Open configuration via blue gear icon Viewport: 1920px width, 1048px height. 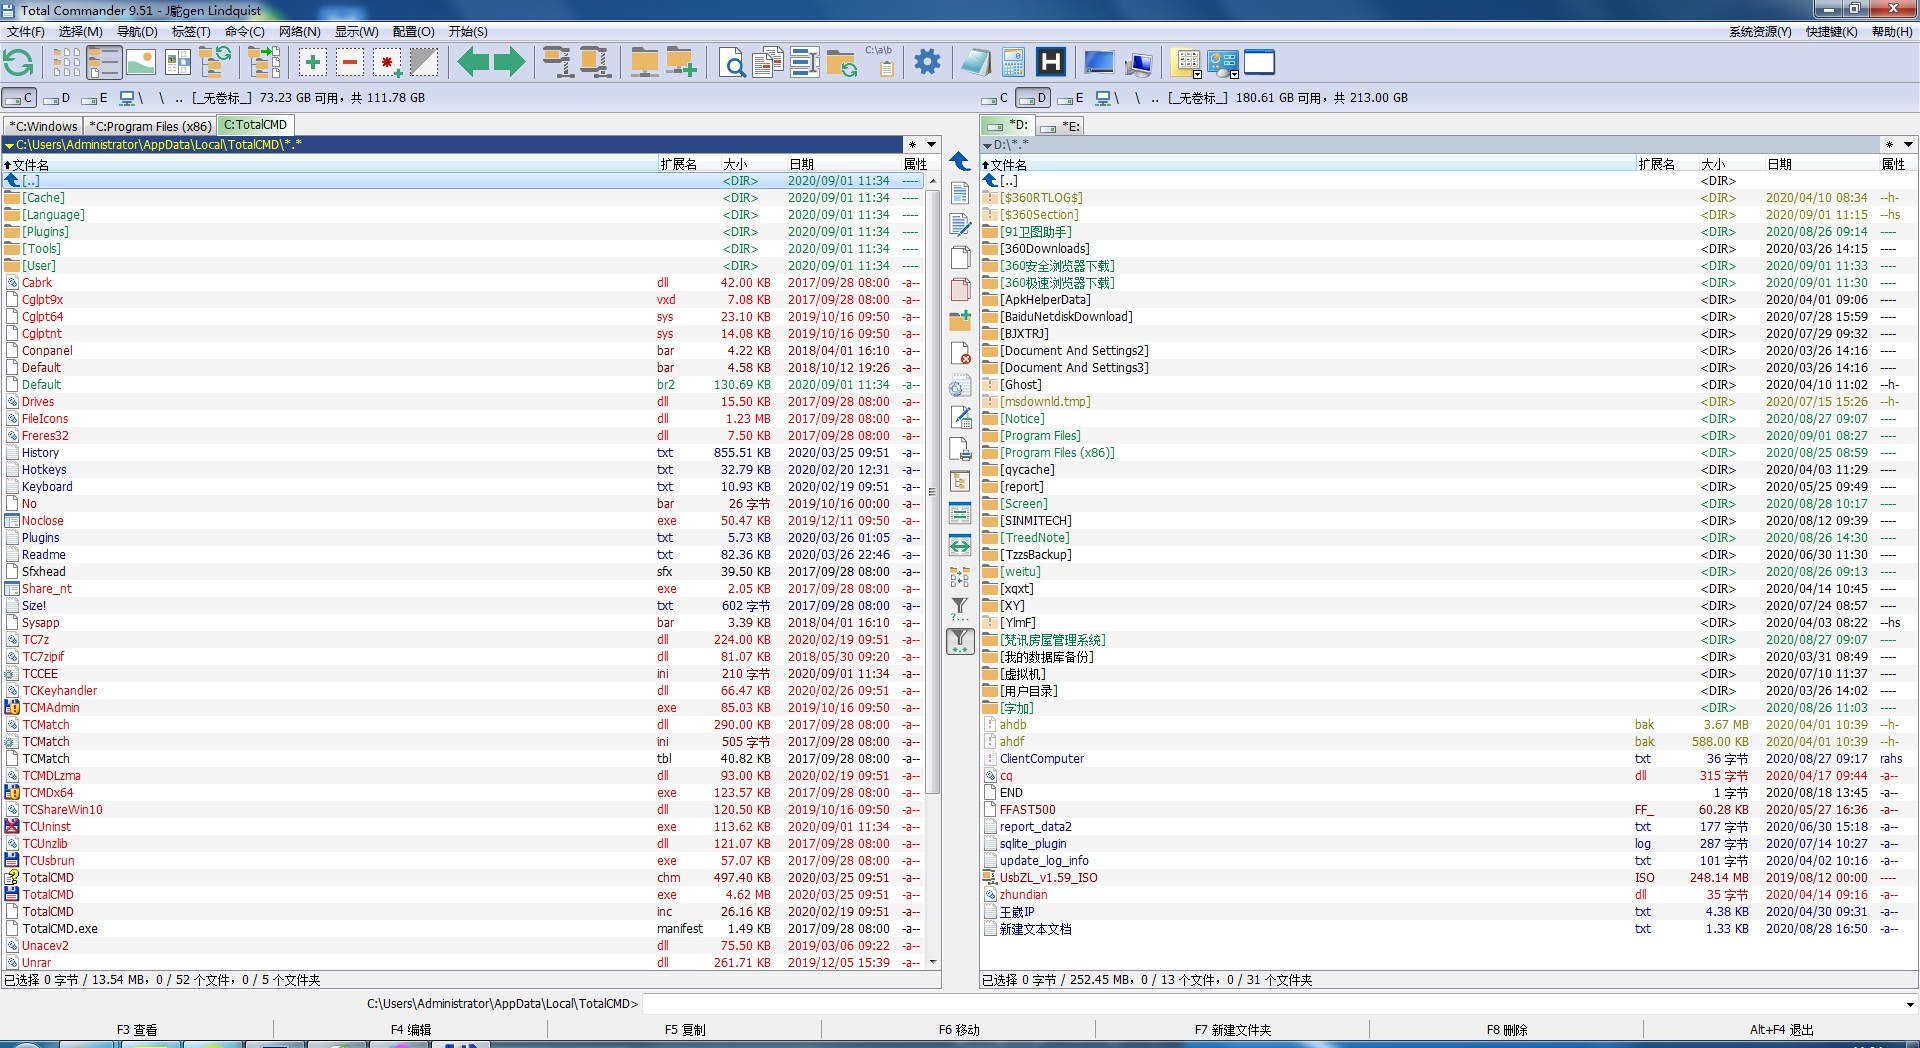(x=927, y=62)
